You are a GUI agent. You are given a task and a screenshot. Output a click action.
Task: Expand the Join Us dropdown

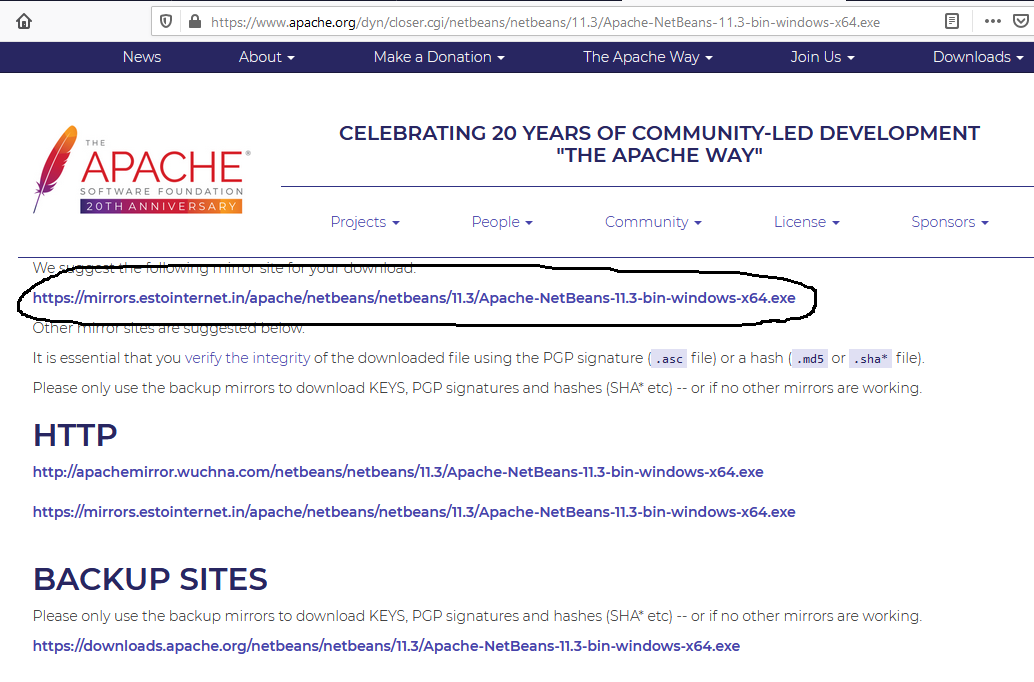(x=822, y=57)
